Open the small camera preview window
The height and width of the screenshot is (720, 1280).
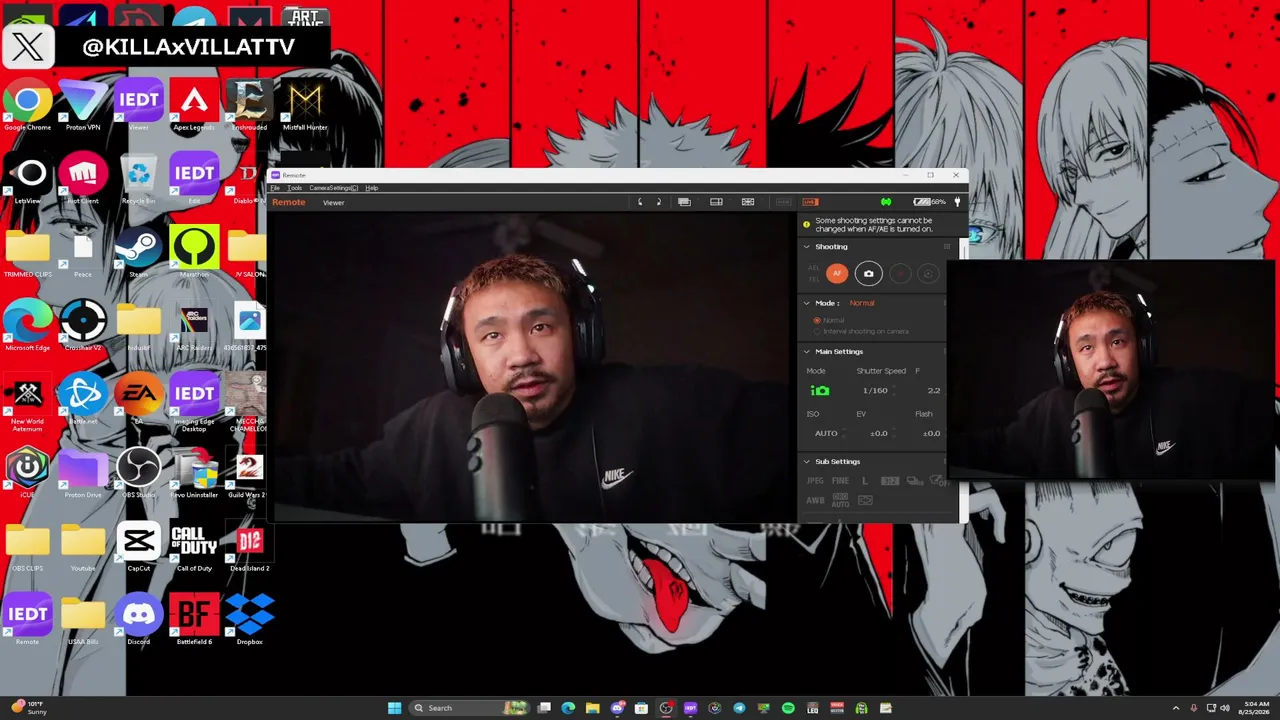1110,371
